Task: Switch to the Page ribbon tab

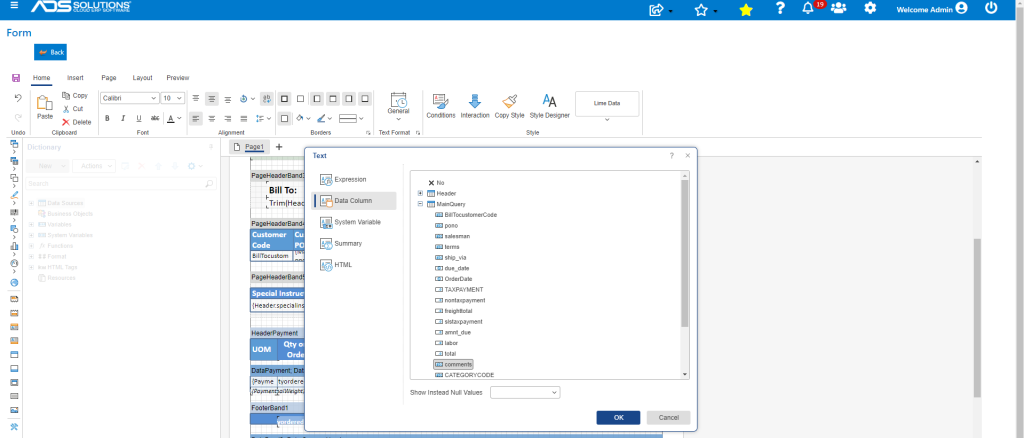Action: click(x=109, y=78)
